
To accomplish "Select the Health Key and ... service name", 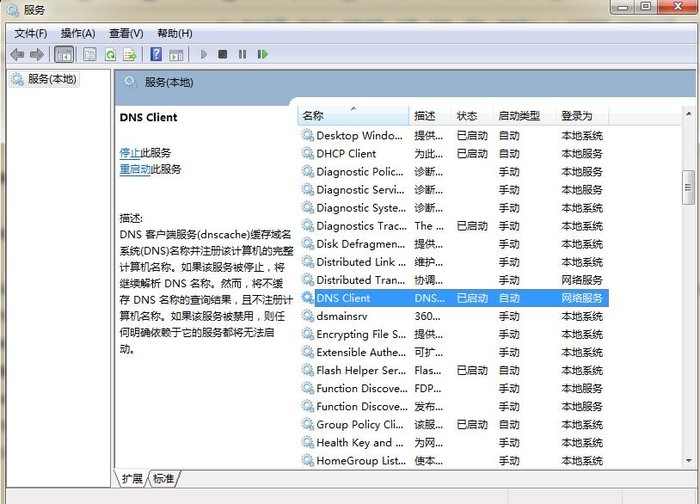I will pyautogui.click(x=359, y=443).
